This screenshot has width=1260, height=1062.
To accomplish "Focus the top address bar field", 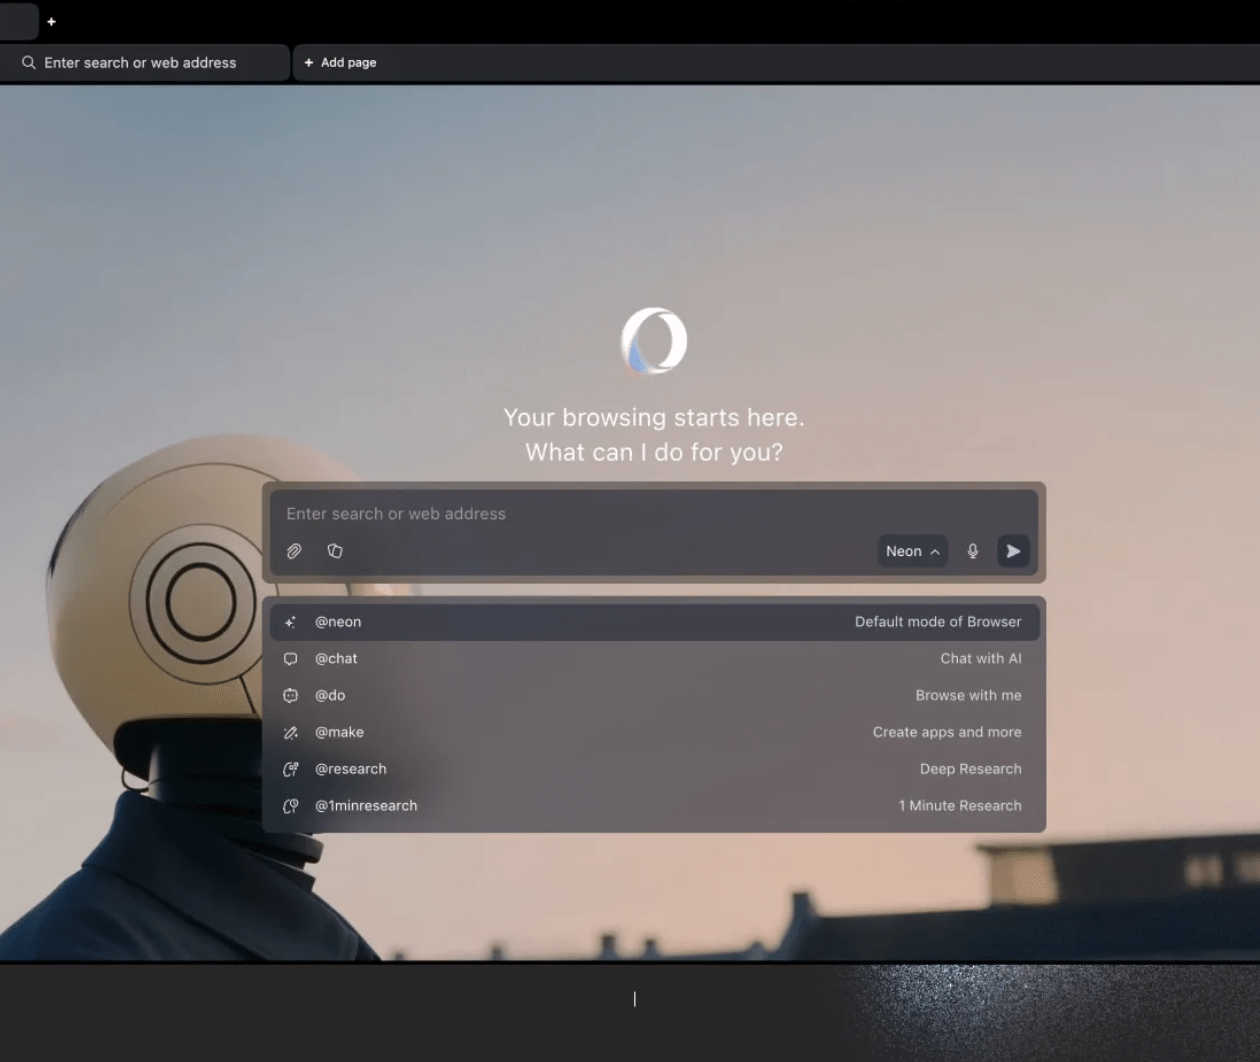I will (150, 62).
